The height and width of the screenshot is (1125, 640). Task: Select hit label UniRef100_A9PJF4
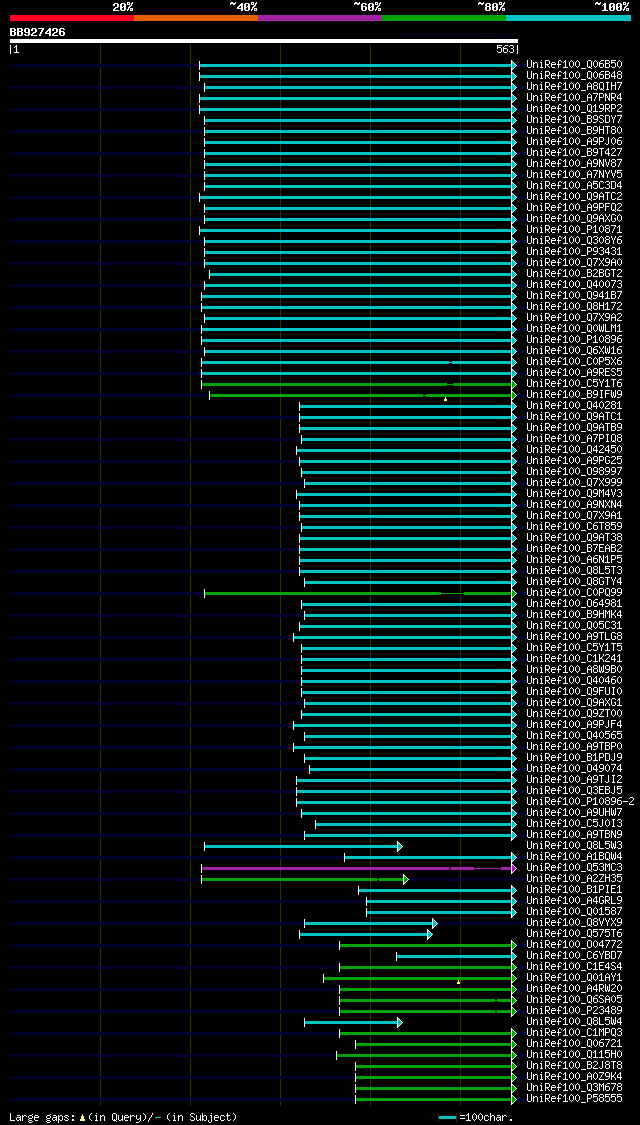(574, 726)
